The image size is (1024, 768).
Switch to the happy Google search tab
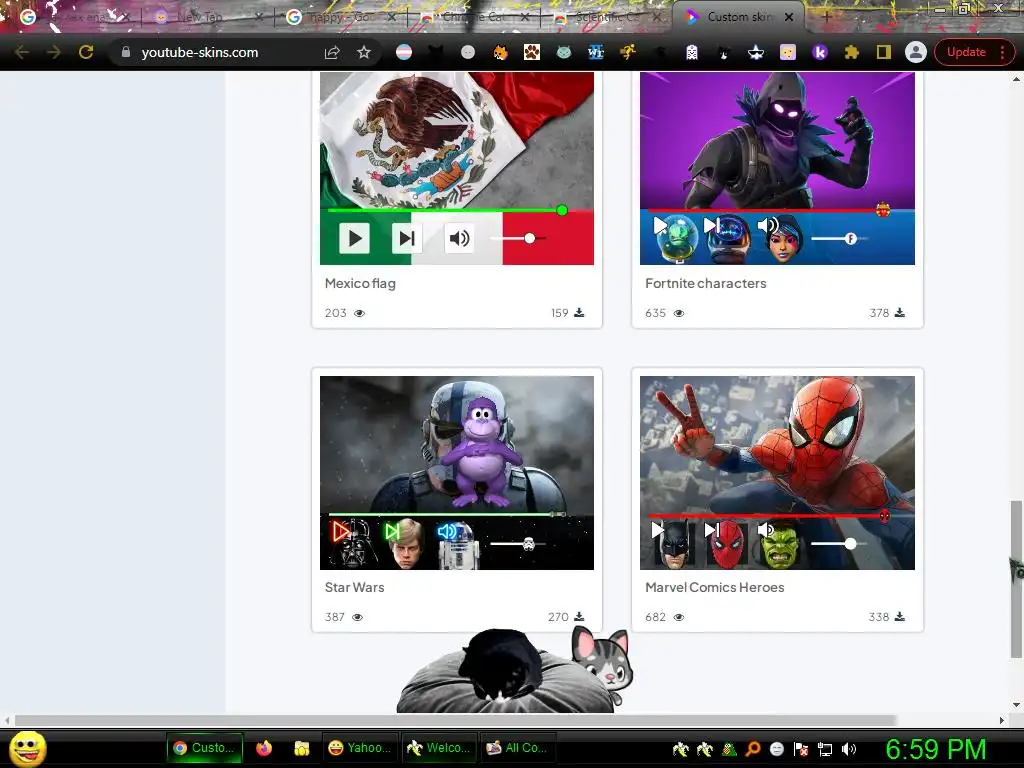[x=340, y=18]
